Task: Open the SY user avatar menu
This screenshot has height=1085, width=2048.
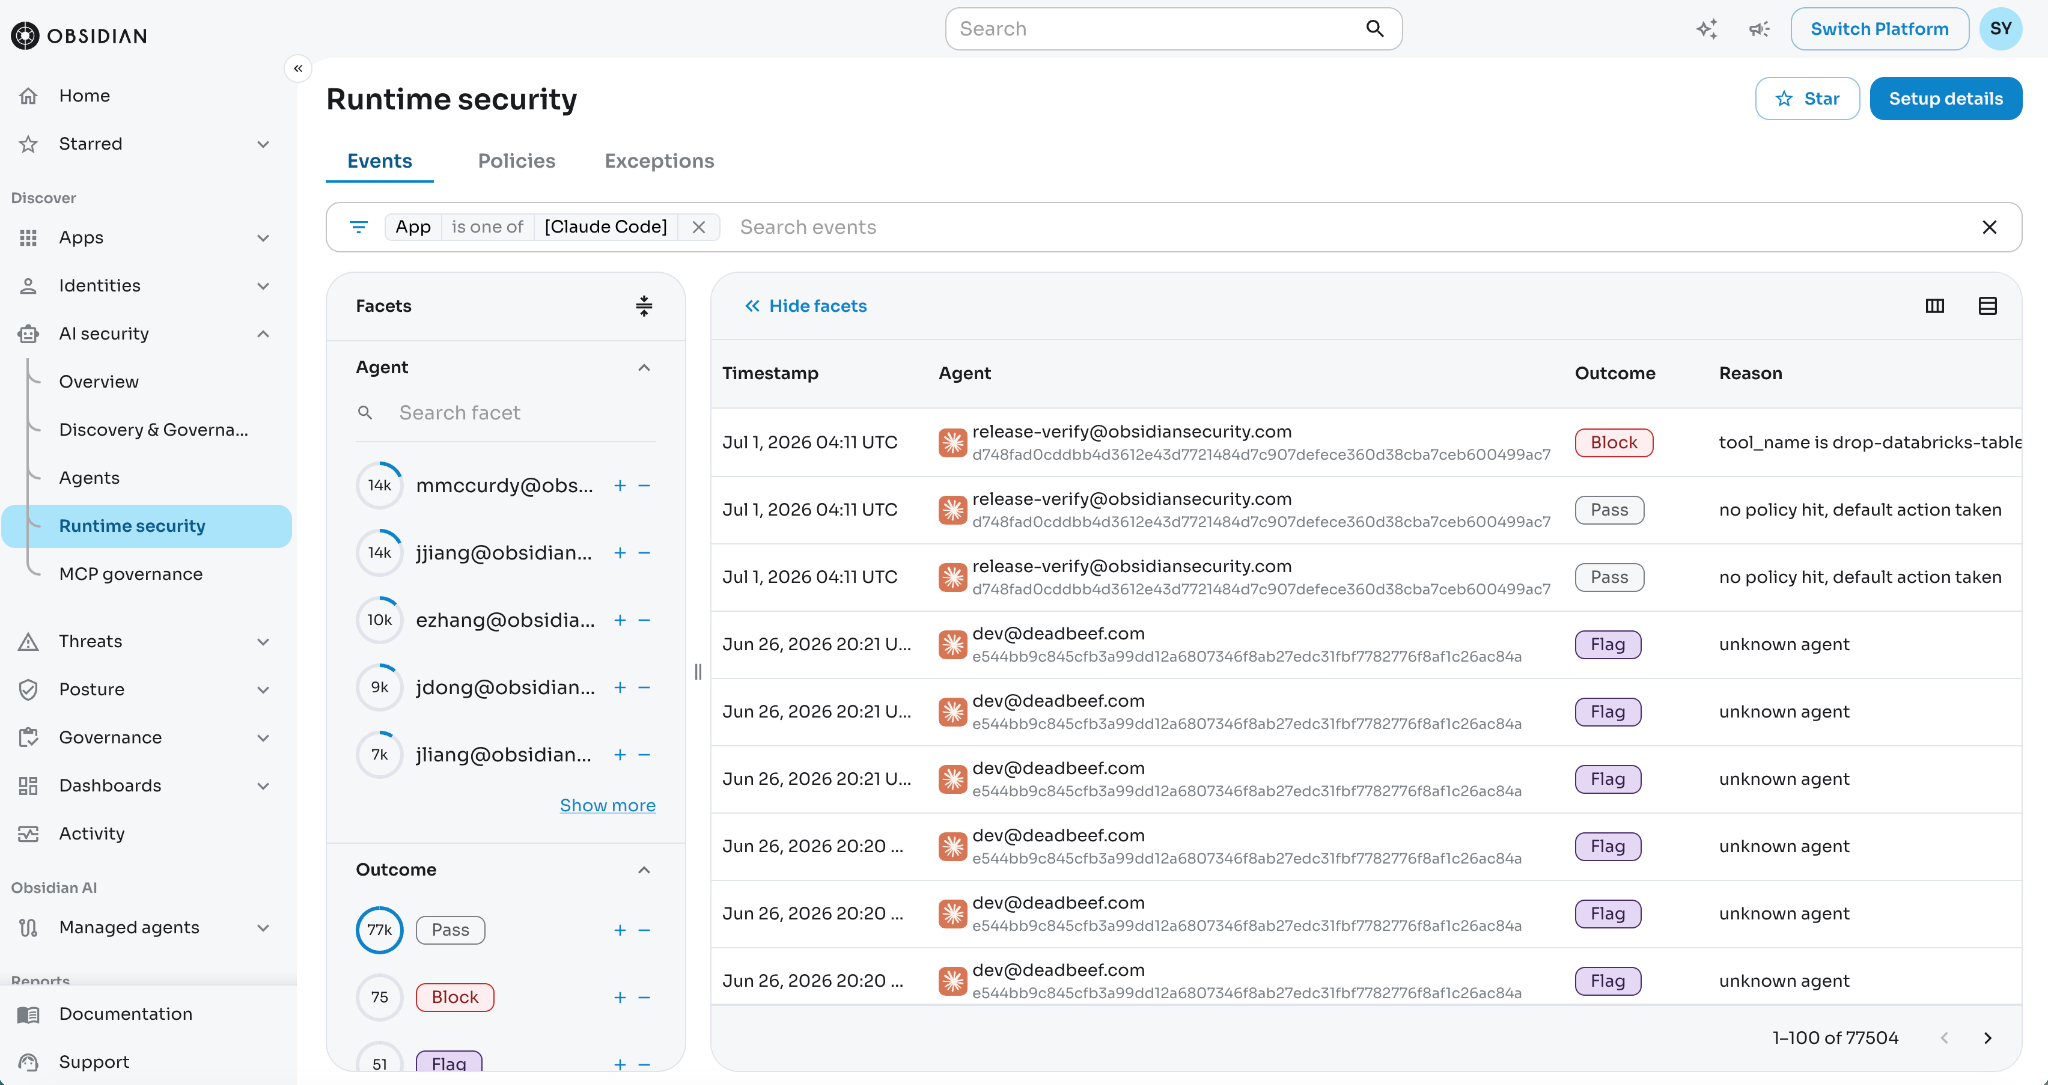Action: [x=2001, y=29]
